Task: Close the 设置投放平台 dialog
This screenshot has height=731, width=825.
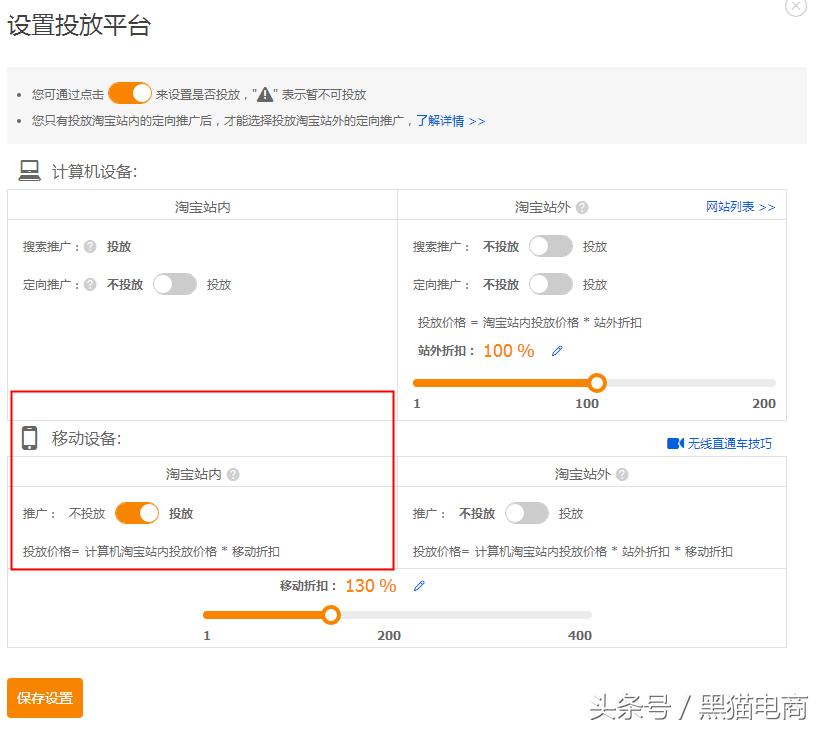Action: (795, 8)
